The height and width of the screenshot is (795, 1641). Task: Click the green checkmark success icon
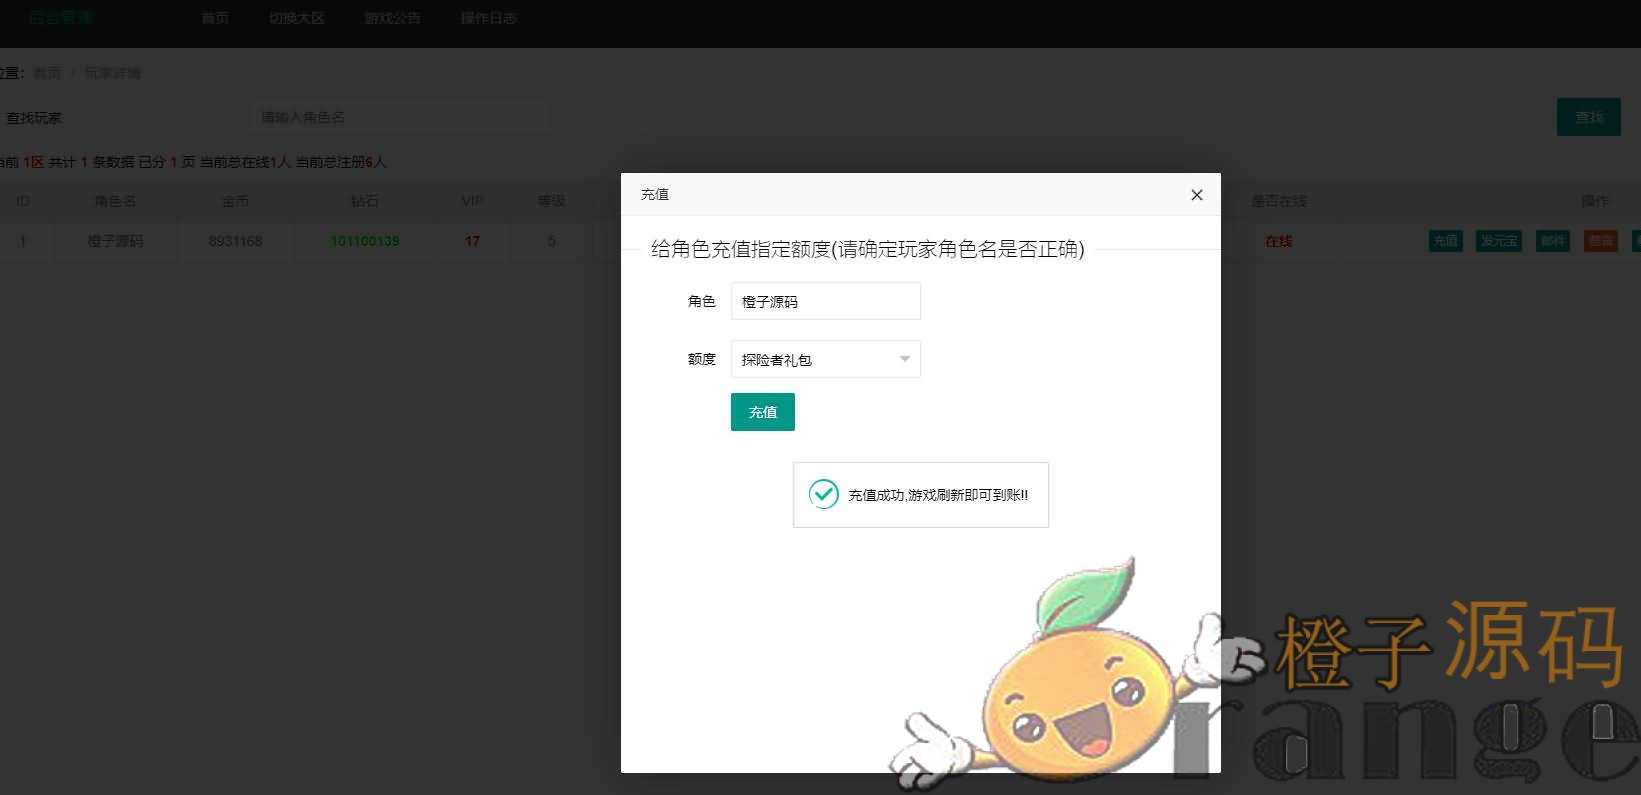[823, 494]
